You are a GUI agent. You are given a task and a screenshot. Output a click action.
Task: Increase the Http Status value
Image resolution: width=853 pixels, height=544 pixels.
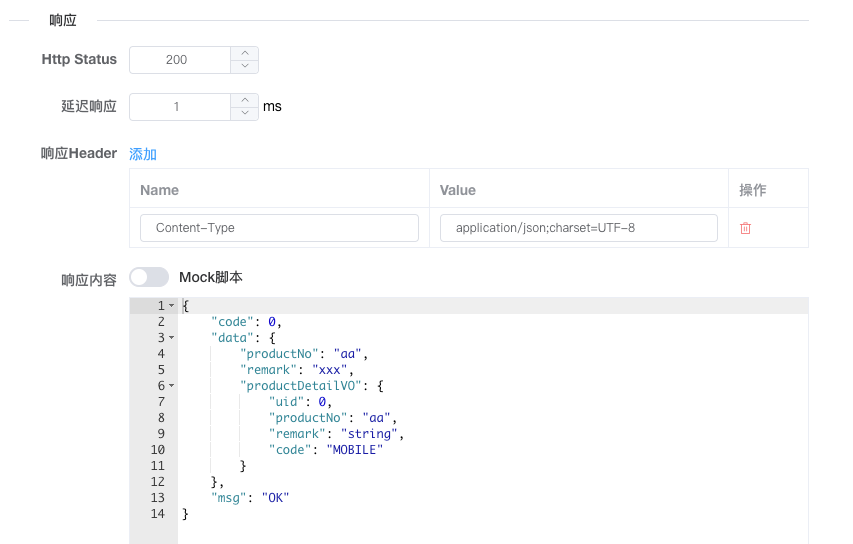coord(245,53)
